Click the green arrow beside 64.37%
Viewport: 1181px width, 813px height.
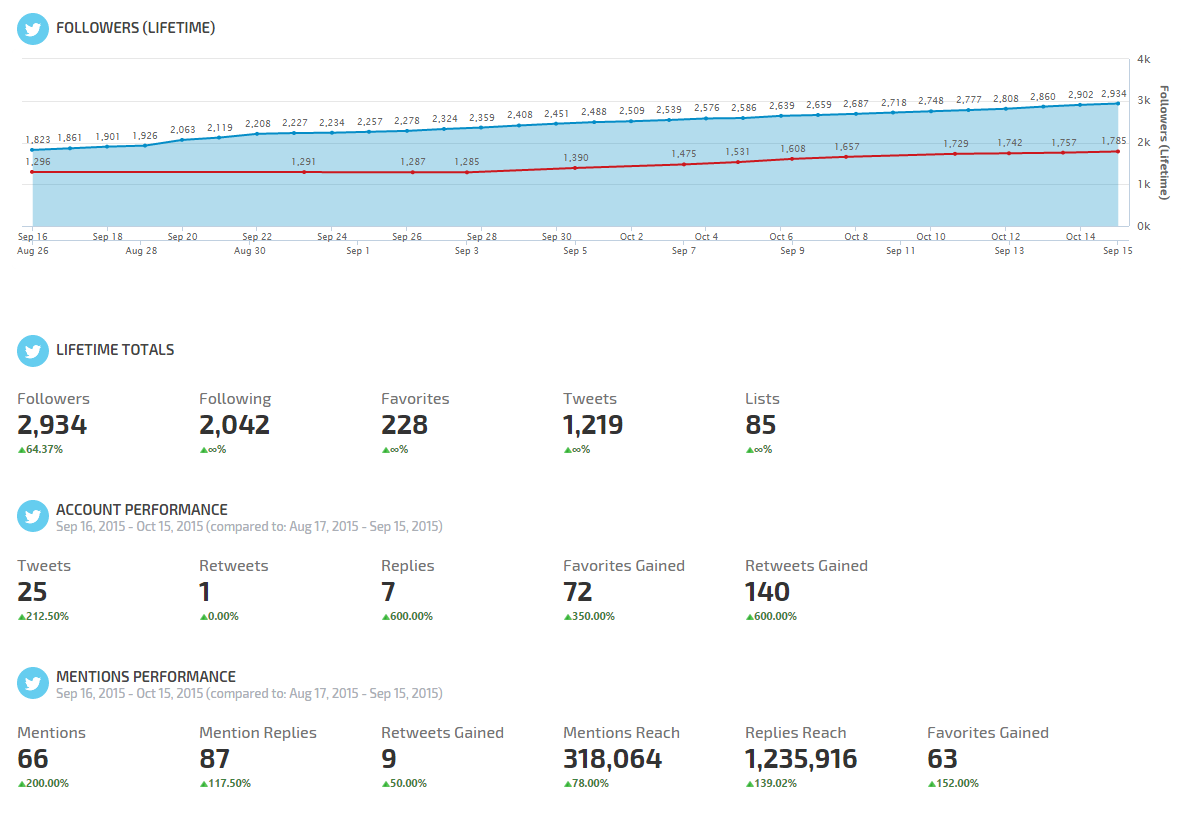(x=21, y=450)
